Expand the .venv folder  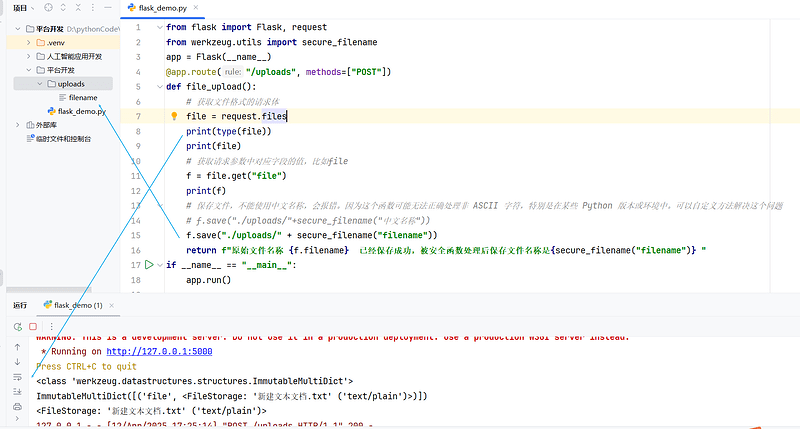[28, 43]
